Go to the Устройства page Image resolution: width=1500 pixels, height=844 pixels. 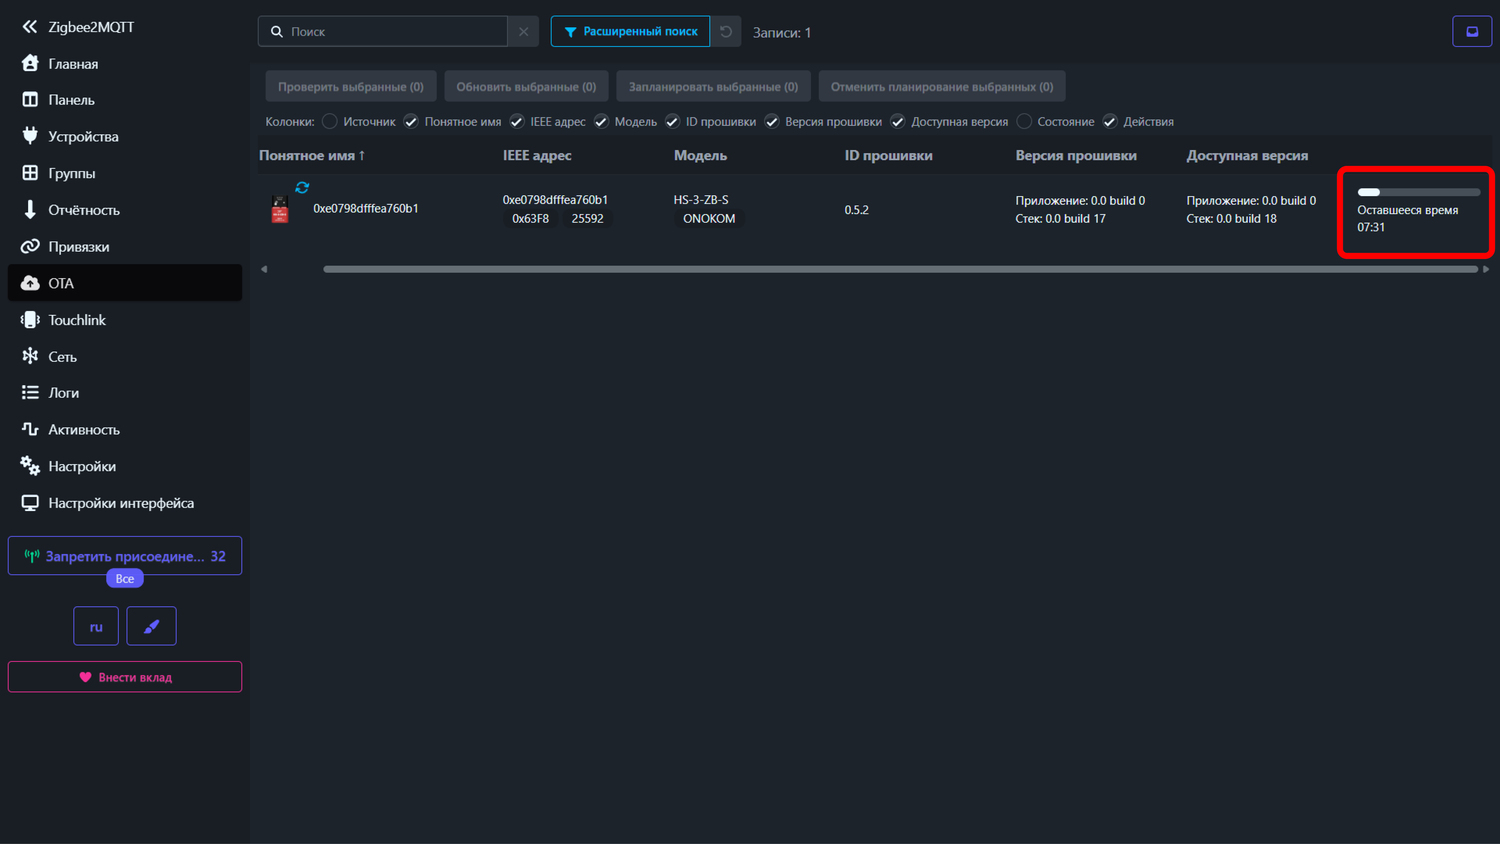pos(83,137)
